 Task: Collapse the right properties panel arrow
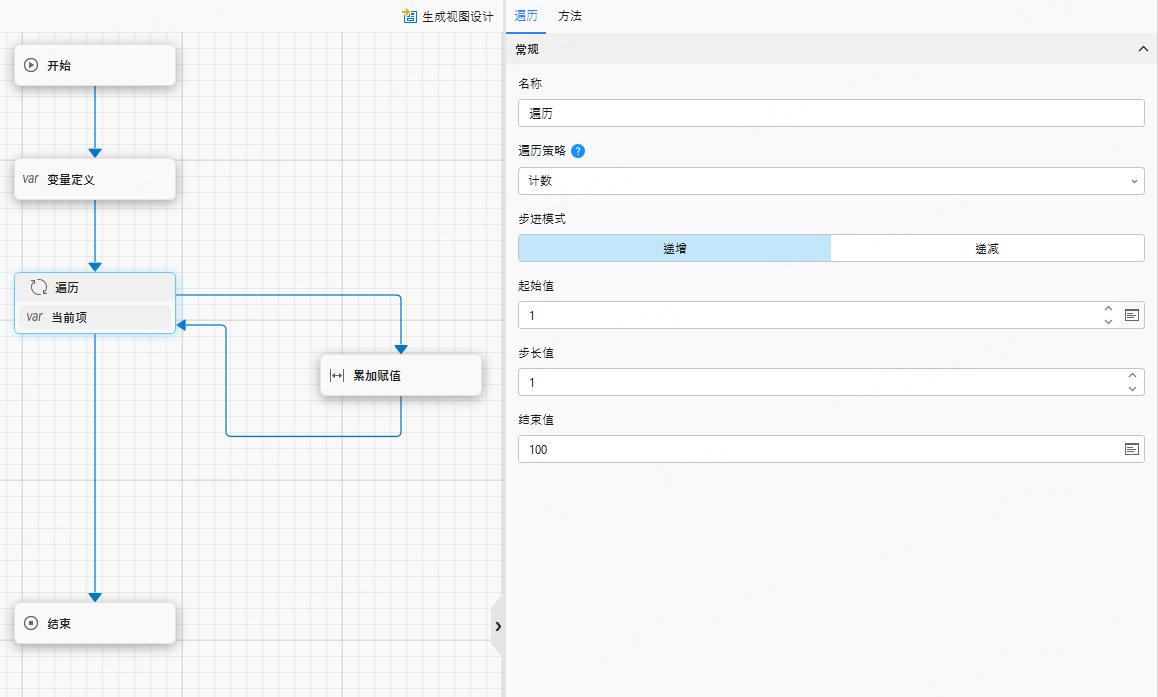point(497,626)
